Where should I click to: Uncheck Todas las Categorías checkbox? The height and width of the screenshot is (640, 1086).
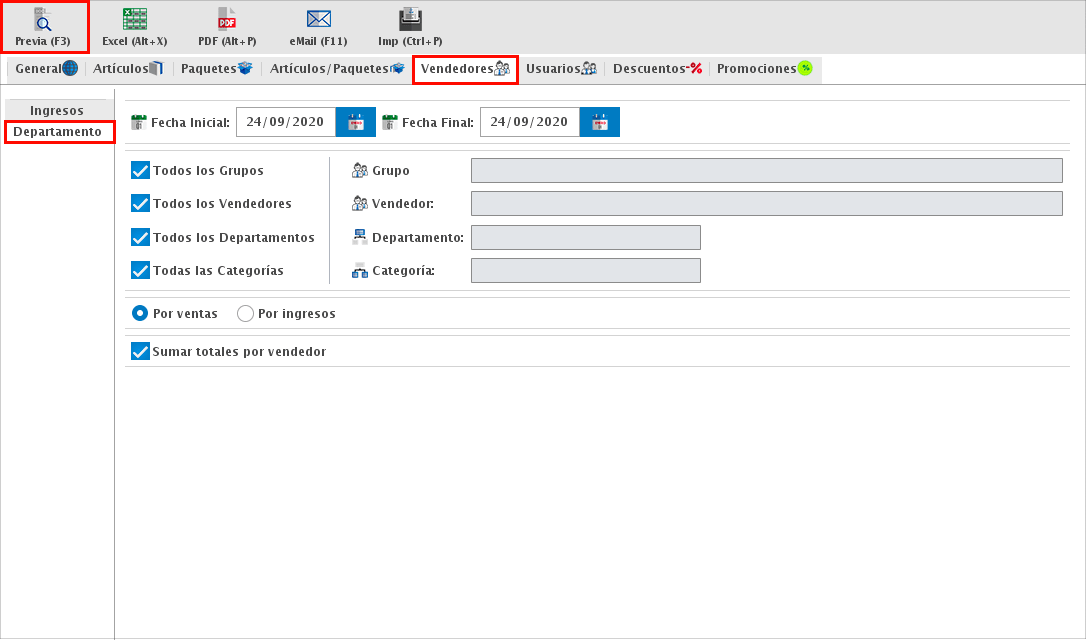click(x=141, y=271)
